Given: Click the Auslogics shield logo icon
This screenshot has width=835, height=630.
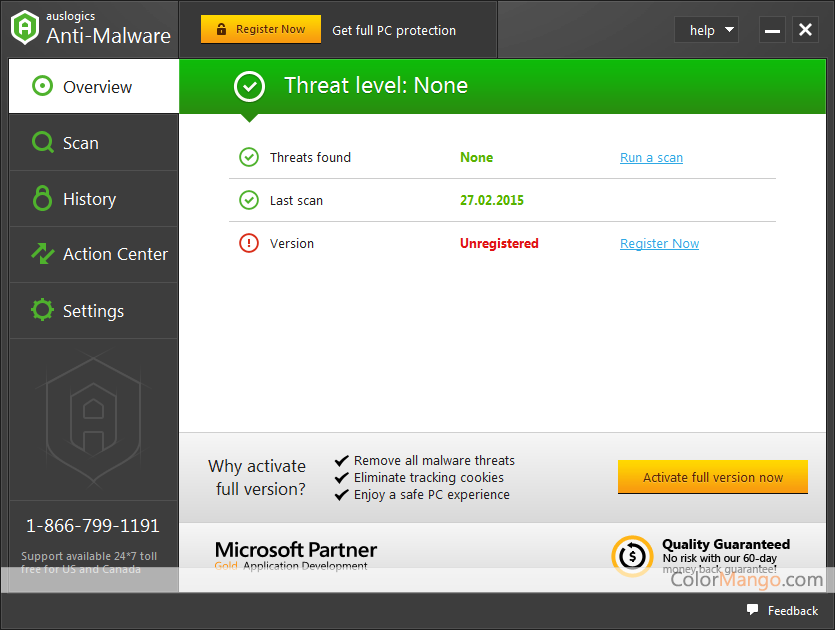Looking at the screenshot, I should 25,27.
